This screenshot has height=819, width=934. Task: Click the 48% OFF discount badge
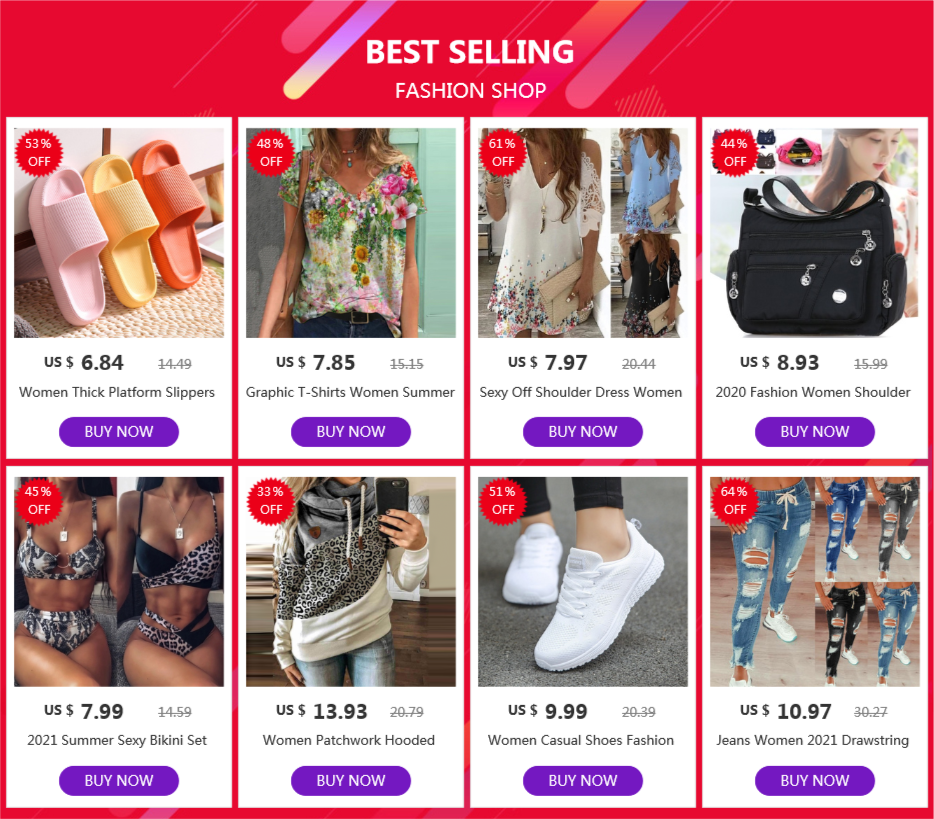270,152
